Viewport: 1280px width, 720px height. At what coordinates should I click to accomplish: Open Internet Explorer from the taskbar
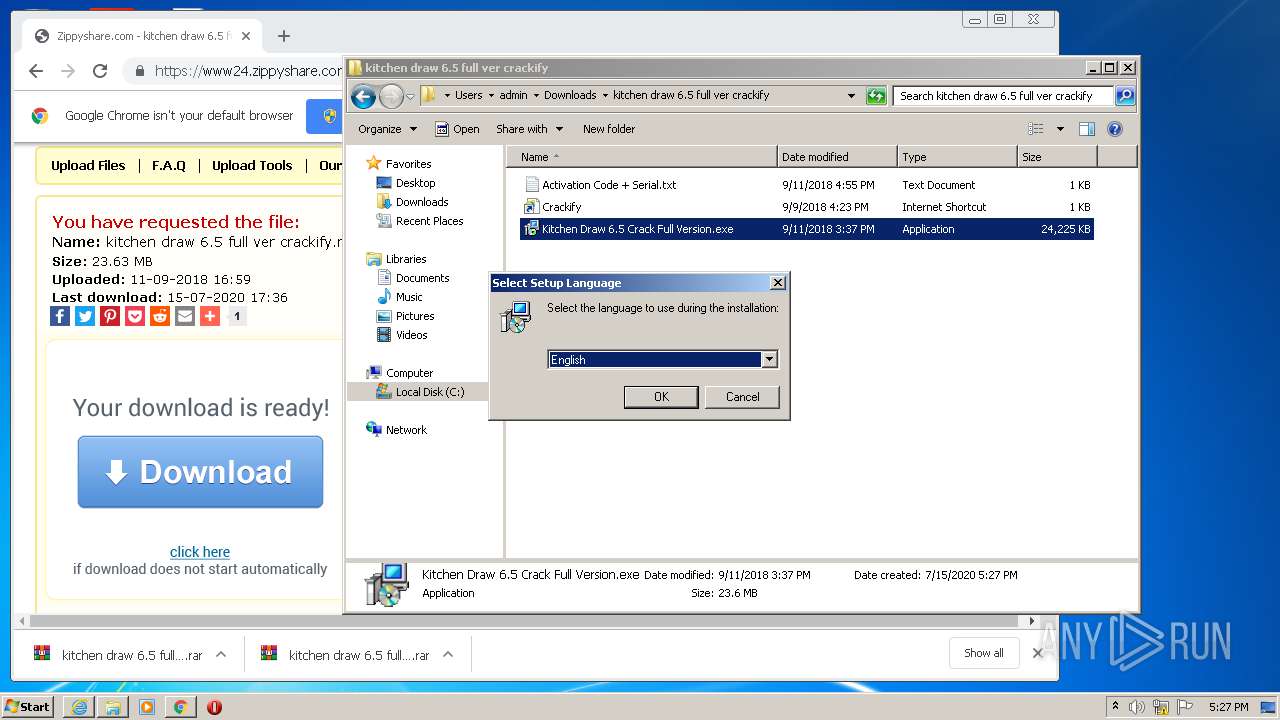coord(79,707)
